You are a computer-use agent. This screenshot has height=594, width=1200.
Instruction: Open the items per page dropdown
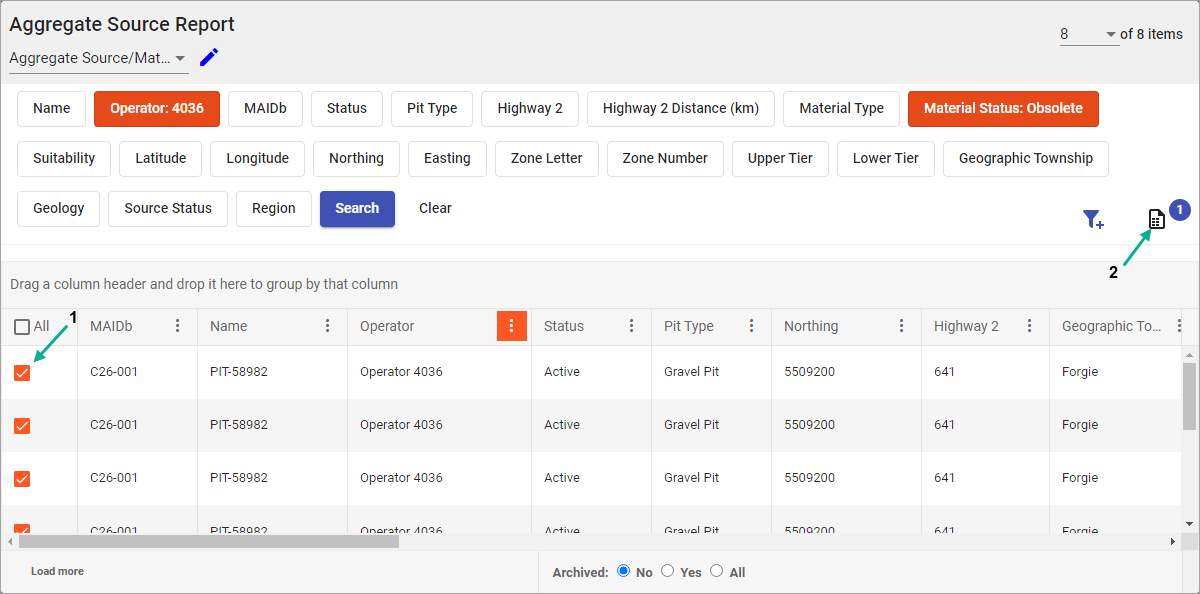pyautogui.click(x=1089, y=35)
